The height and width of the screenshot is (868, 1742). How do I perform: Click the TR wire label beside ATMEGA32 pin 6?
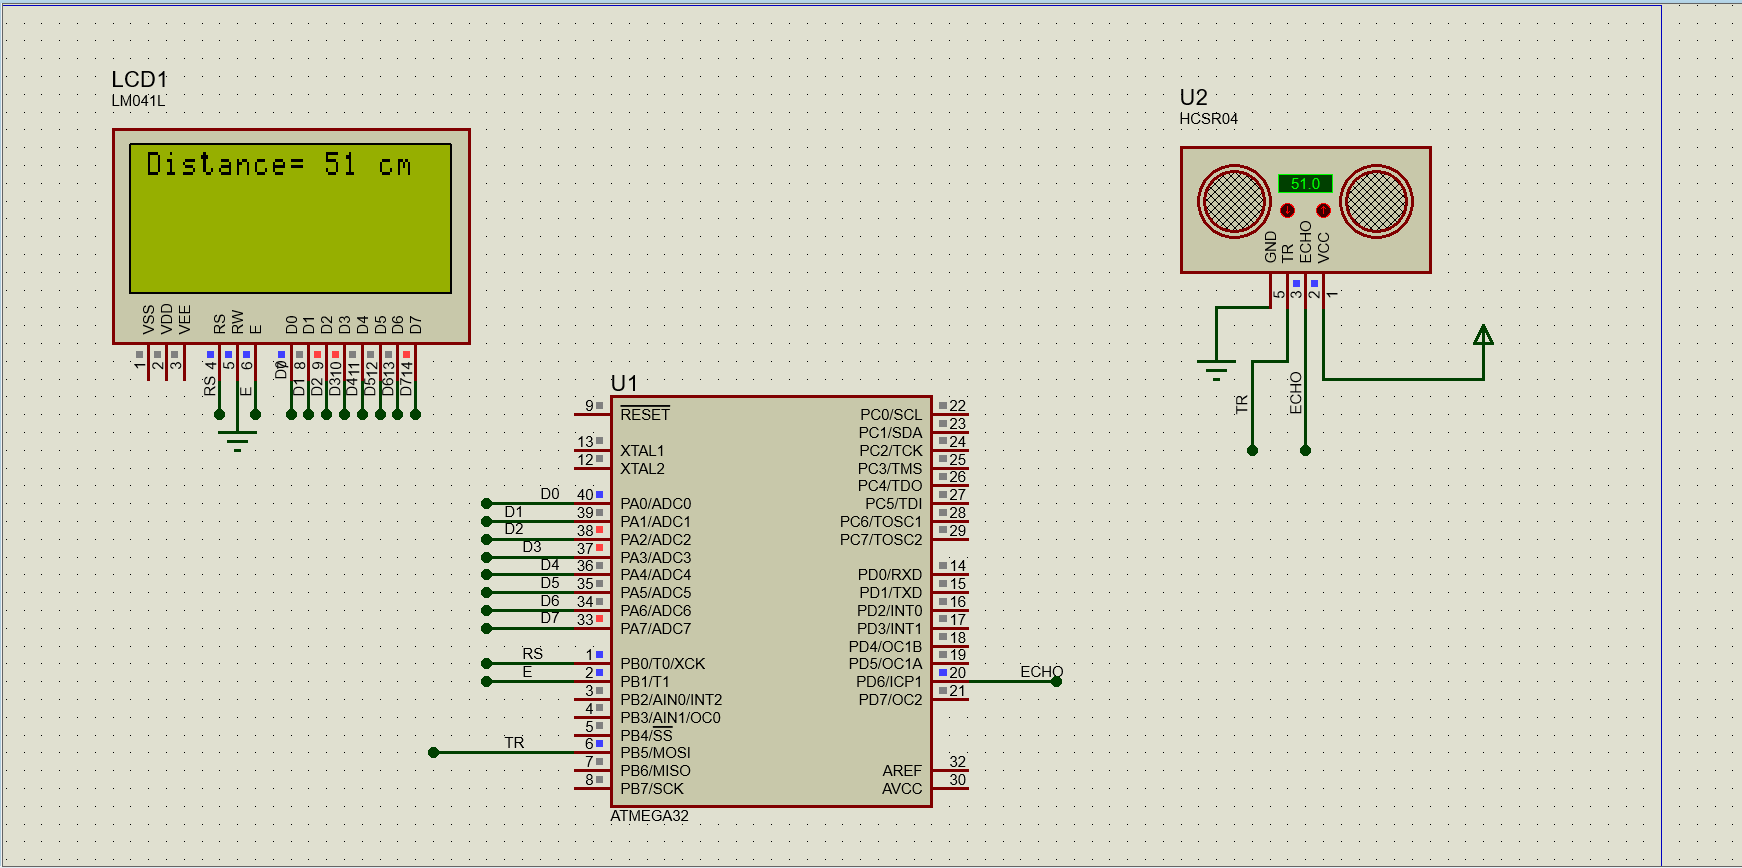pyautogui.click(x=514, y=743)
